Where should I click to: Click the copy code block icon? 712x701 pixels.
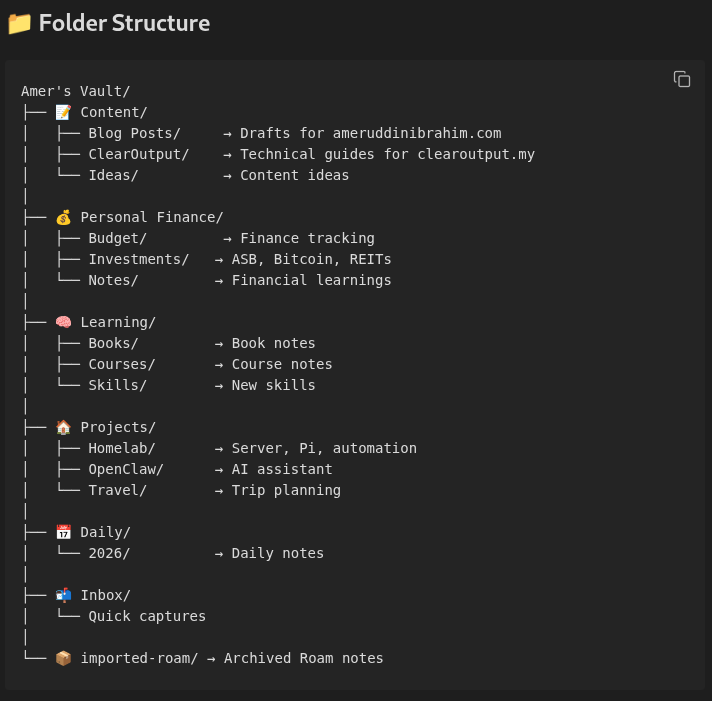[682, 79]
